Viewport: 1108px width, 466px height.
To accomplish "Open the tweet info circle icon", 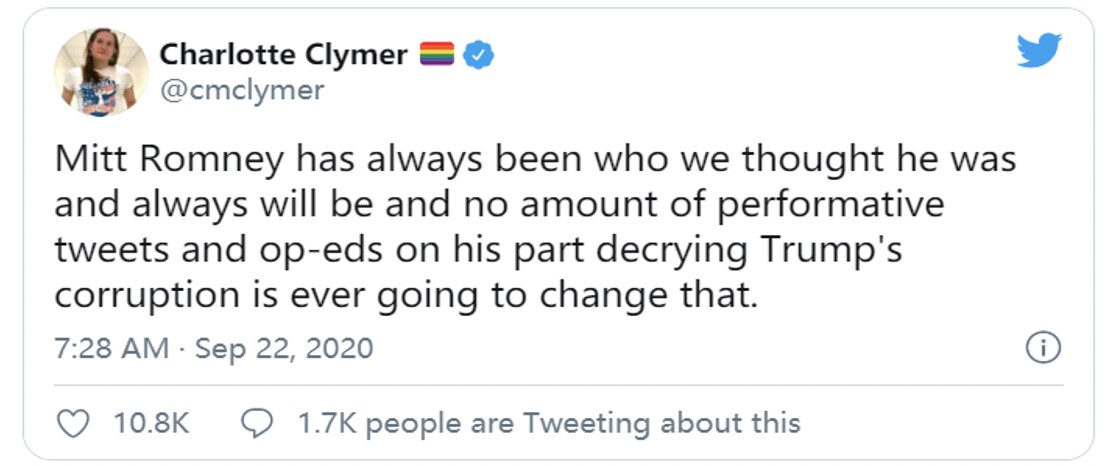I will [1043, 347].
